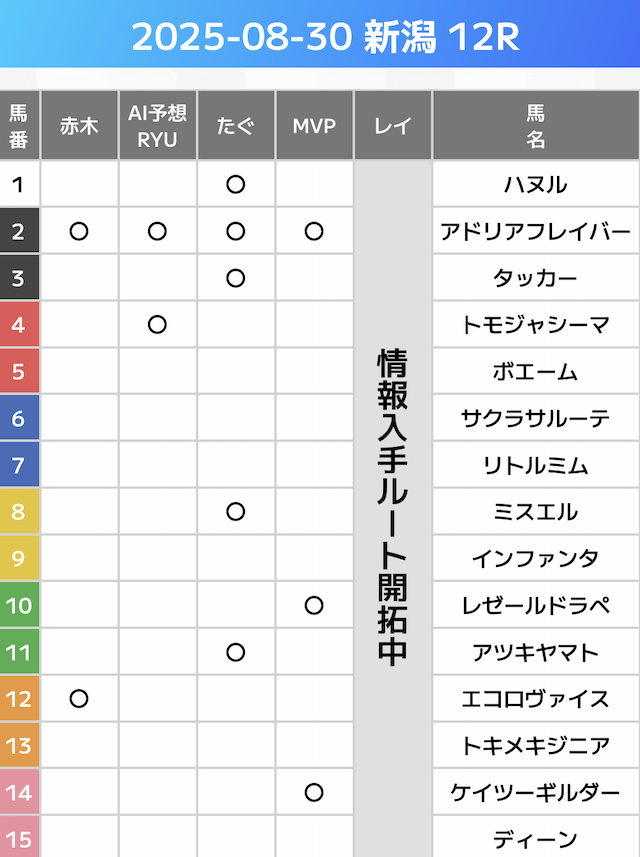Click the red number 4 cell
This screenshot has height=857, width=640.
pyautogui.click(x=19, y=325)
